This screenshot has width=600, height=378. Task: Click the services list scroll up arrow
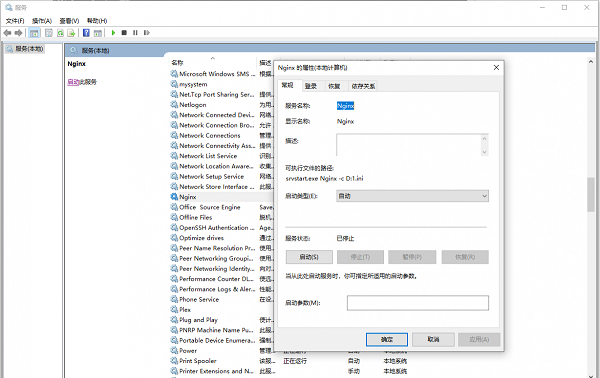tap(591, 61)
